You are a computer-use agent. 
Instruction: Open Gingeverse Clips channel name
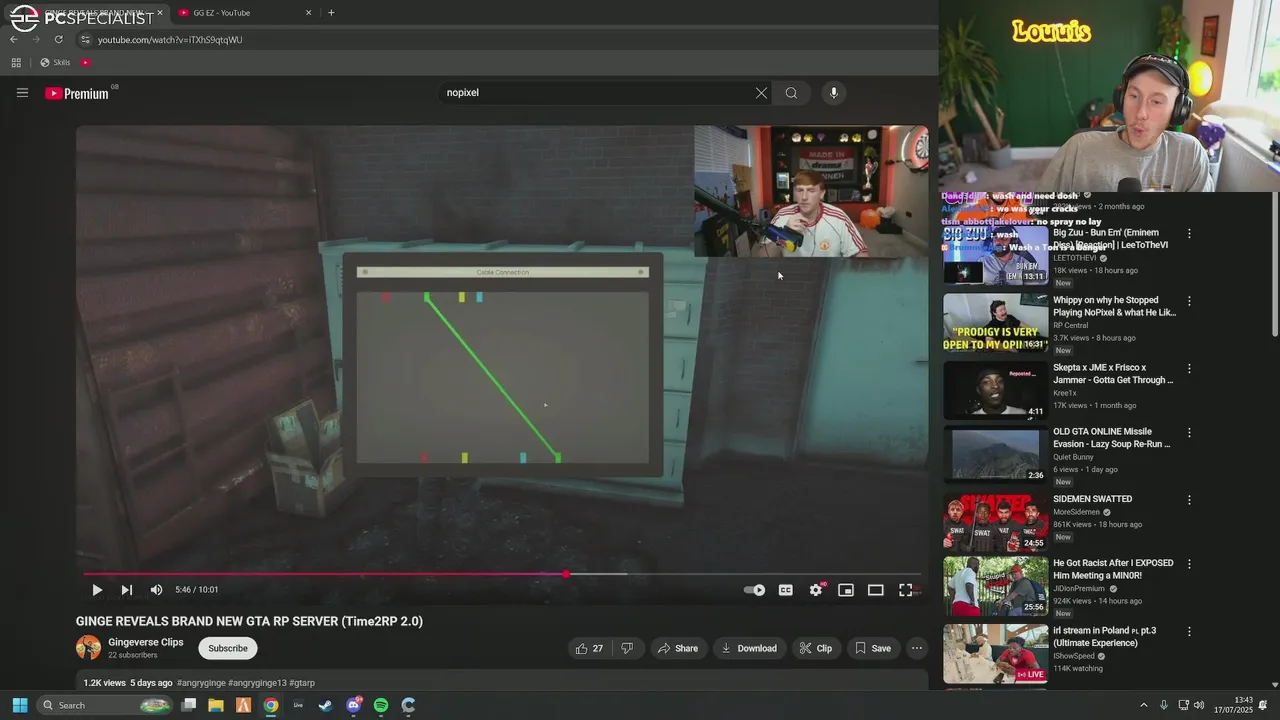pyautogui.click(x=146, y=642)
